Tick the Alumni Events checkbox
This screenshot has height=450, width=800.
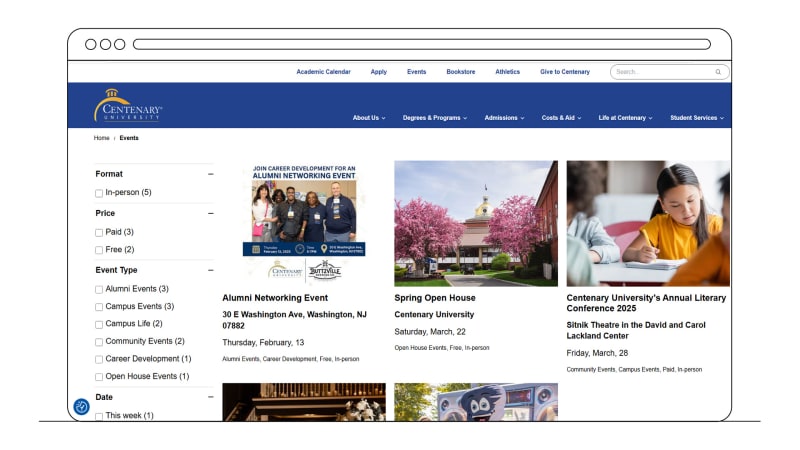(x=99, y=289)
